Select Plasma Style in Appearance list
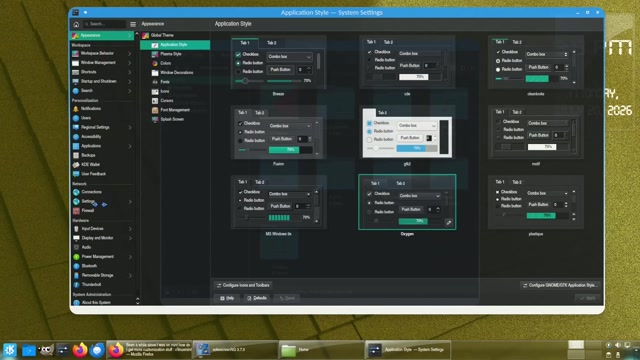The height and width of the screenshot is (360, 640). (x=175, y=54)
